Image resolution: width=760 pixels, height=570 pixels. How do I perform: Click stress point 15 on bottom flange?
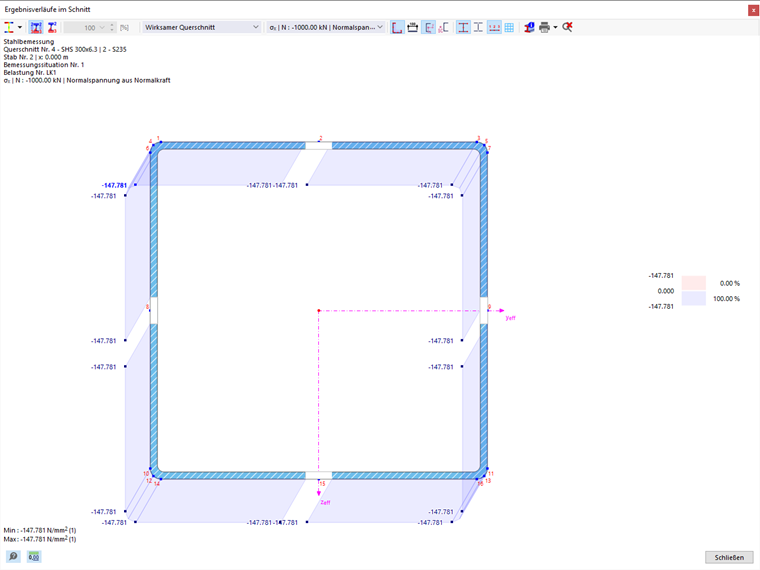[x=322, y=484]
